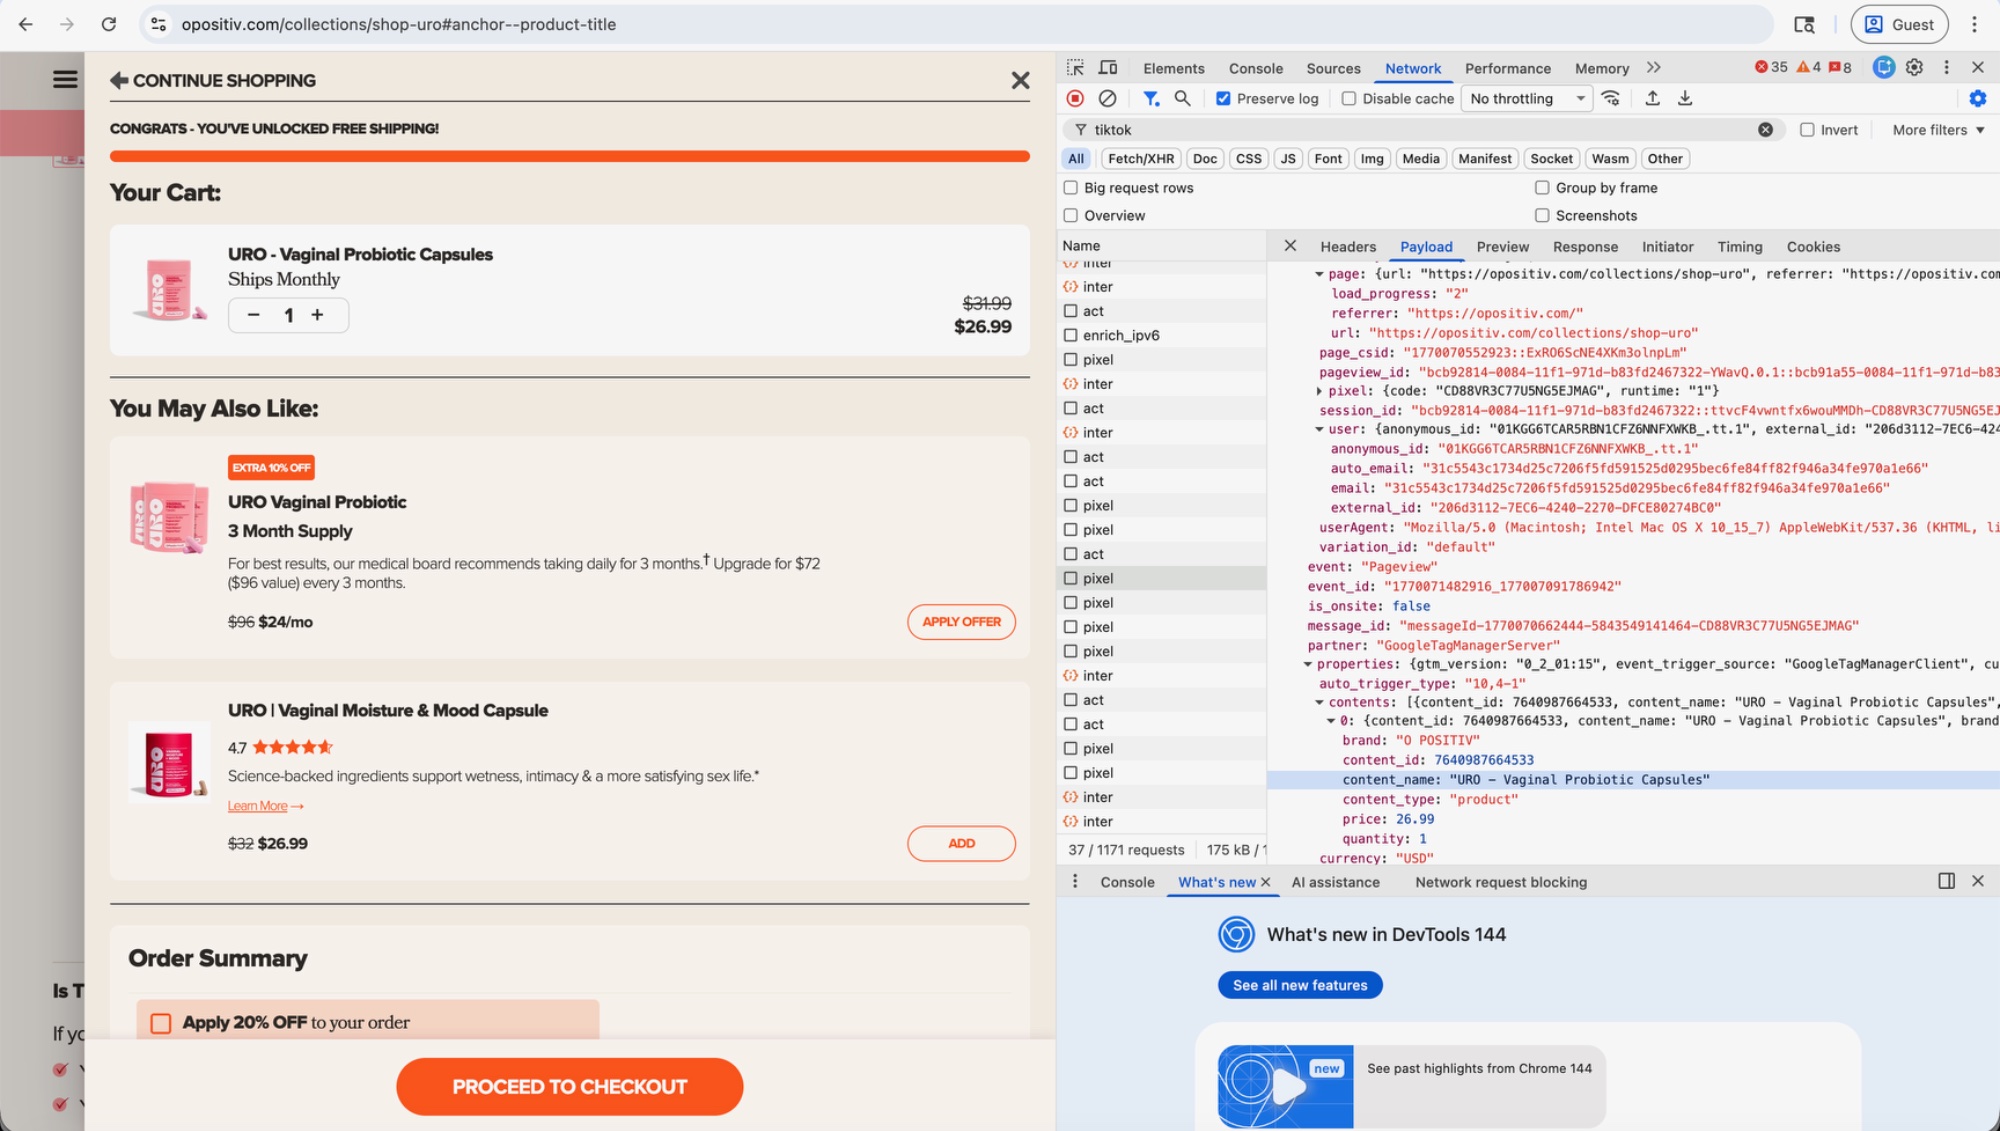Viewport: 2000px width, 1131px height.
Task: Click the inspect element picker icon
Action: [1075, 68]
